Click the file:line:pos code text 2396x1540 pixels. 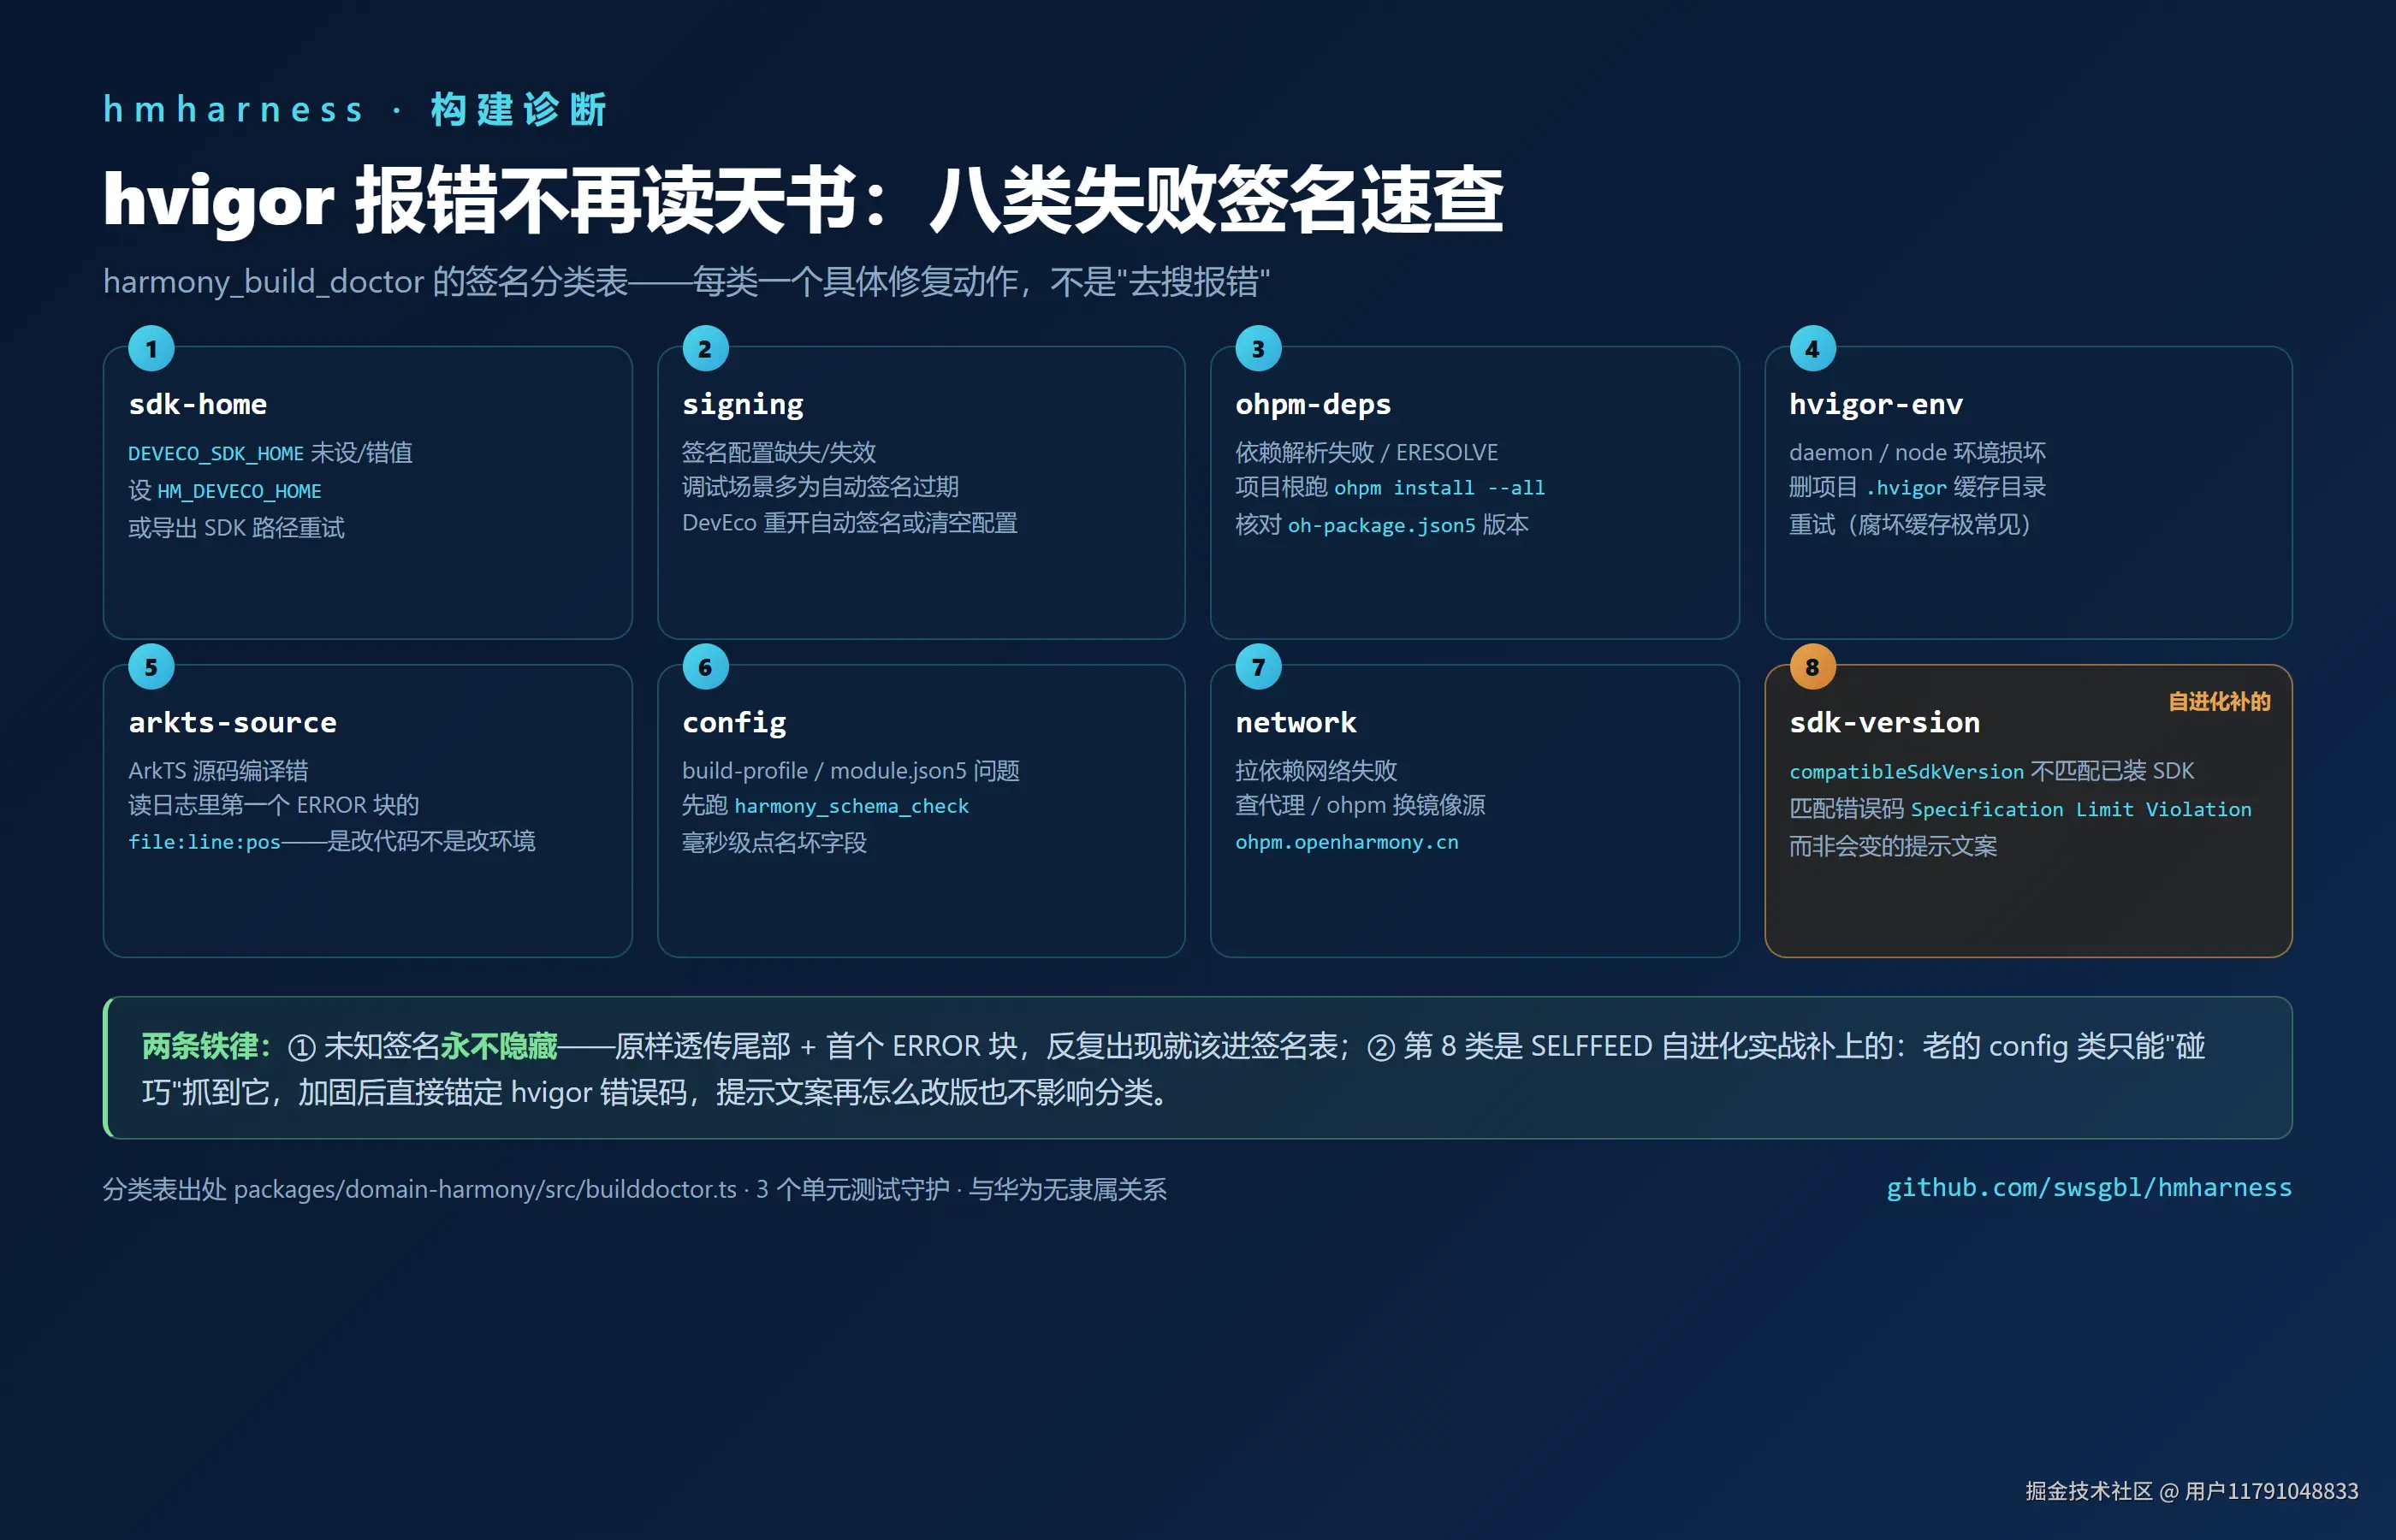coord(204,842)
